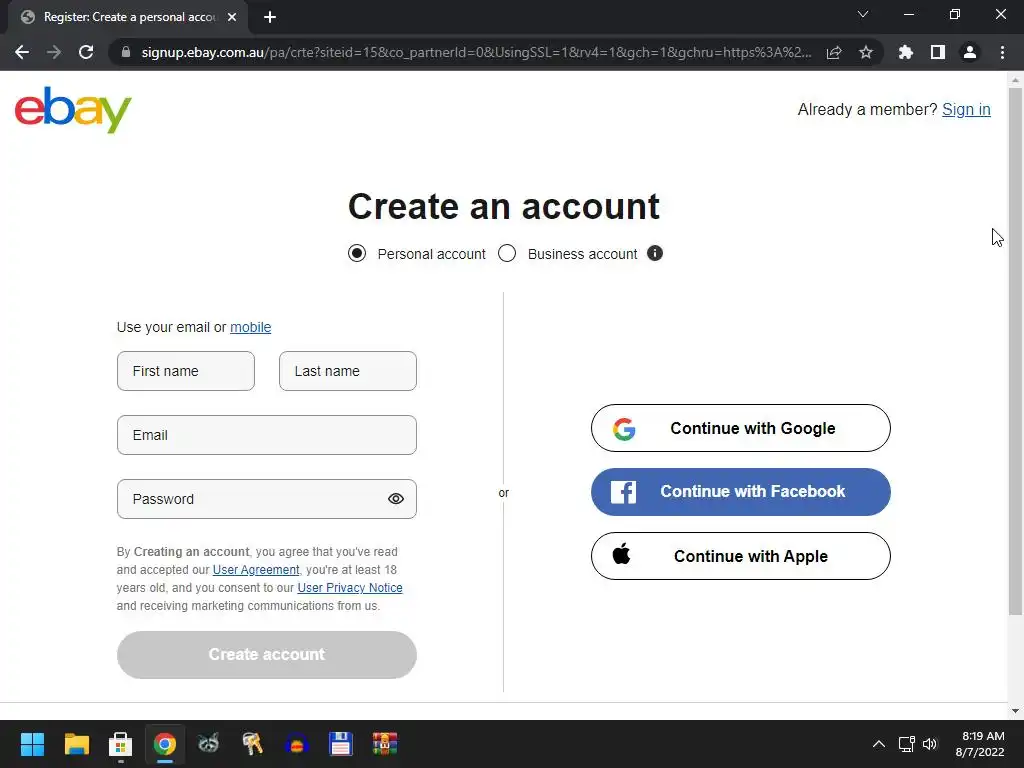This screenshot has height=768, width=1024.
Task: Open the User Agreement link
Action: point(256,569)
